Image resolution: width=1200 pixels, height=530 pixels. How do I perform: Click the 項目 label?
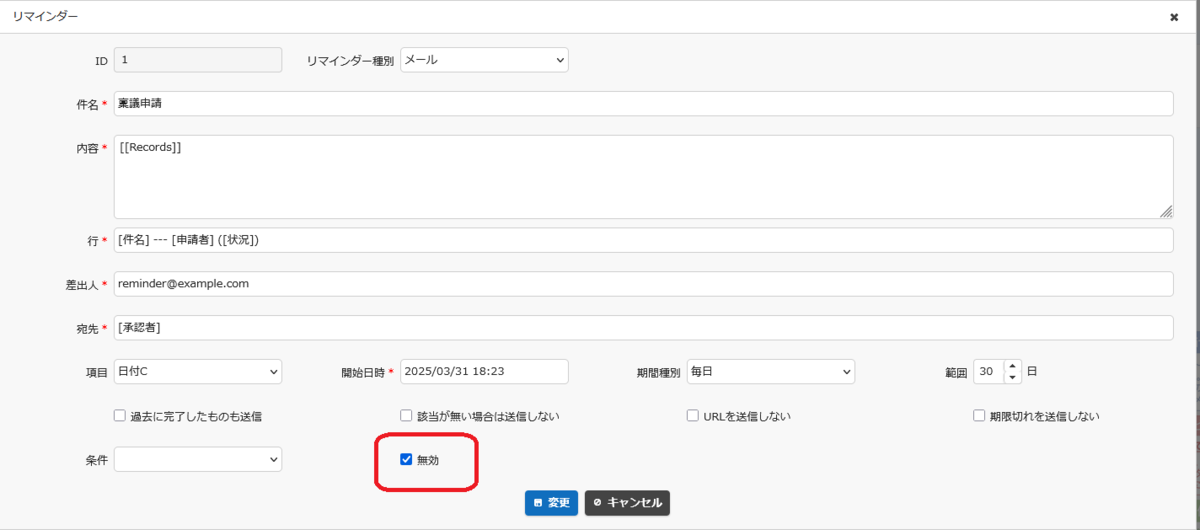tap(97, 373)
